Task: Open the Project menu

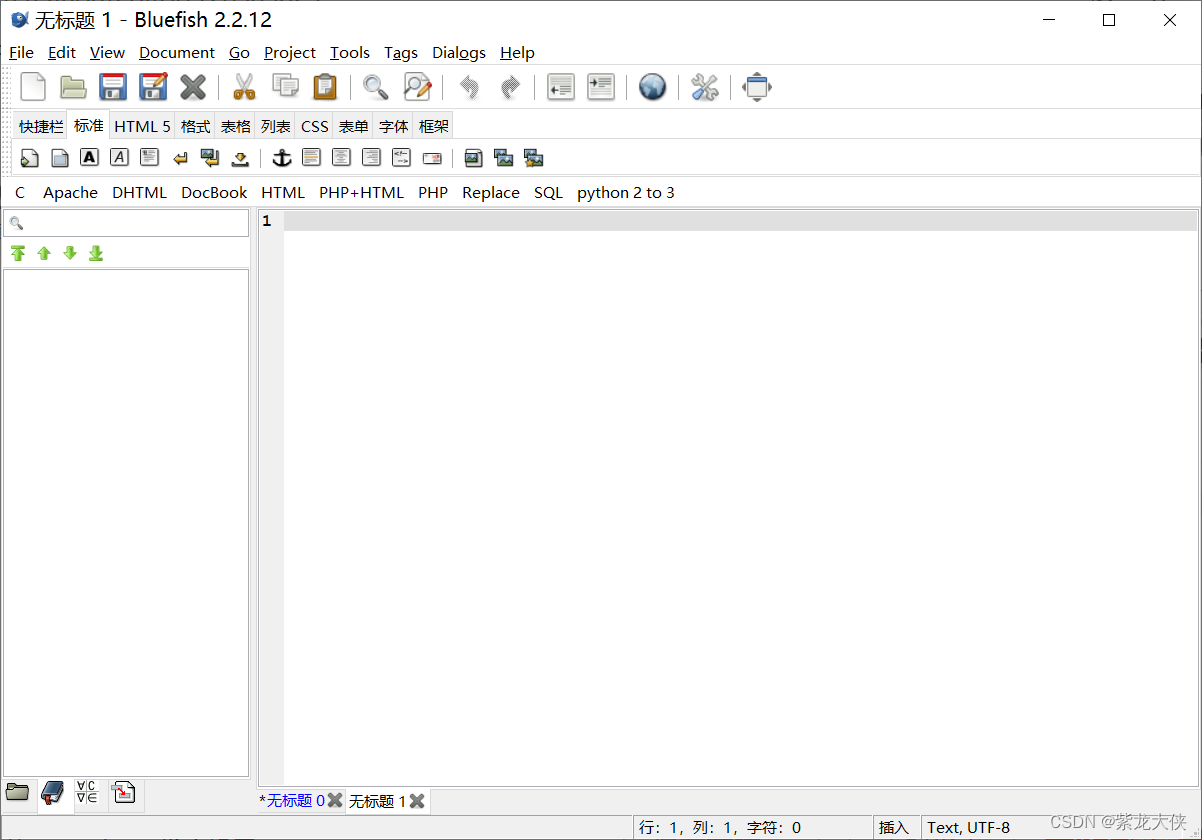Action: 290,52
